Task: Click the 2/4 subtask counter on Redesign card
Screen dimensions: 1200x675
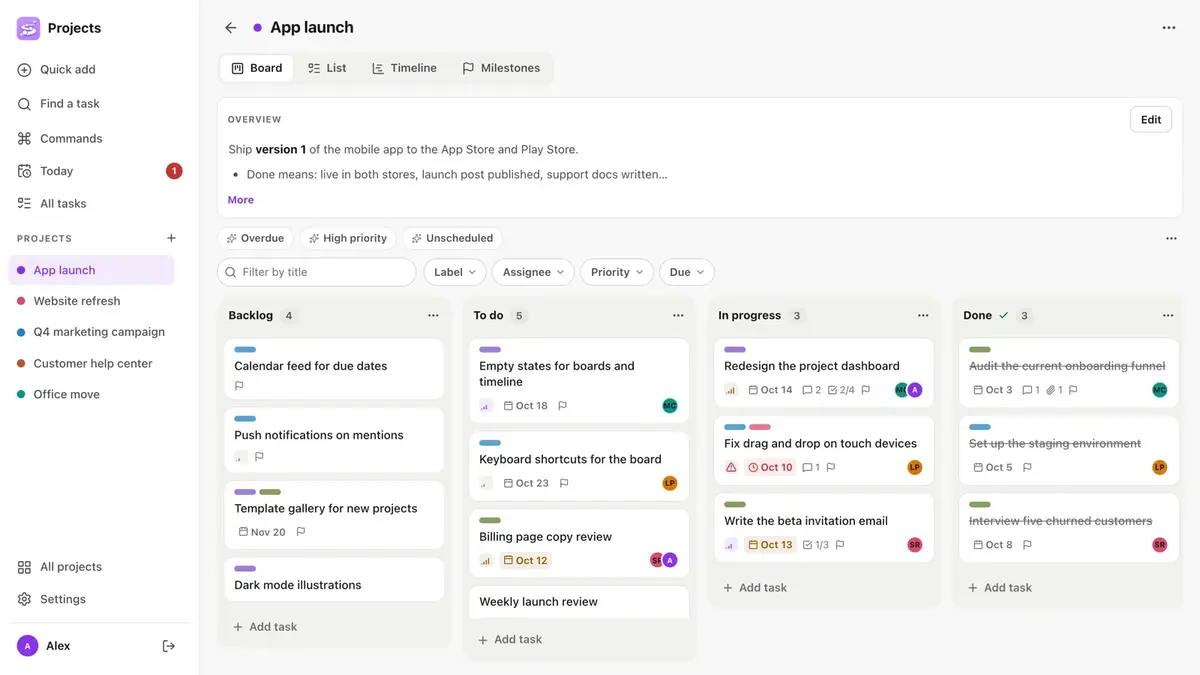Action: click(841, 390)
